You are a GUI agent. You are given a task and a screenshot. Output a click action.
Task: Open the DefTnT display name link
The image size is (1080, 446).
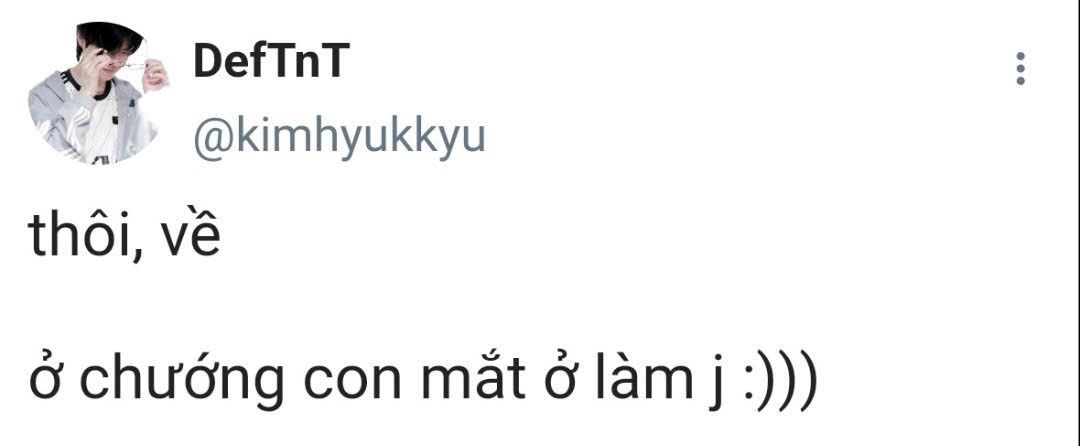click(x=271, y=60)
